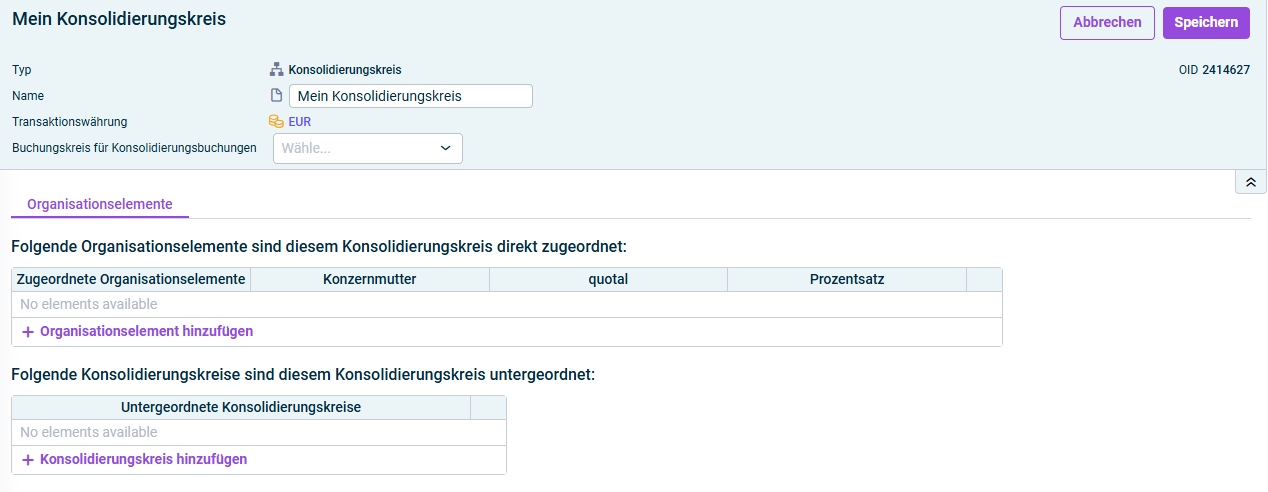
Task: Click the Buchungskreis für Konsolidierungsbuchungen label
Action: coord(134,148)
